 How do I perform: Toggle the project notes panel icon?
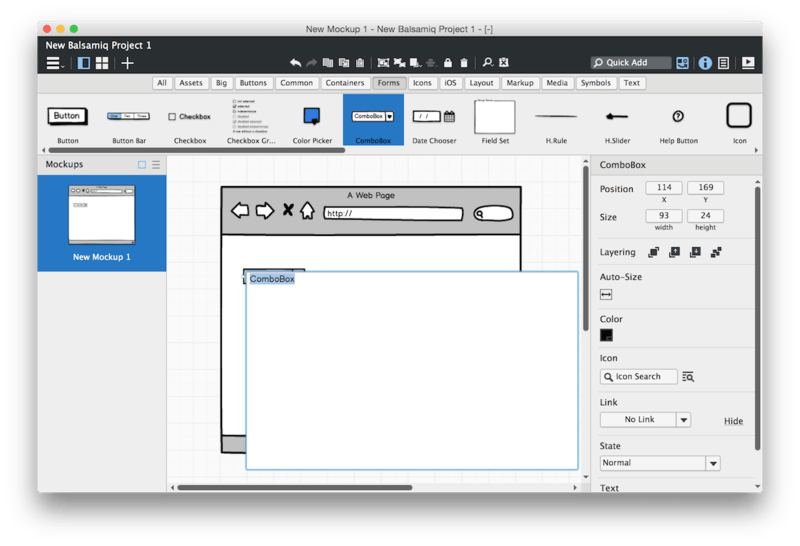(x=723, y=63)
